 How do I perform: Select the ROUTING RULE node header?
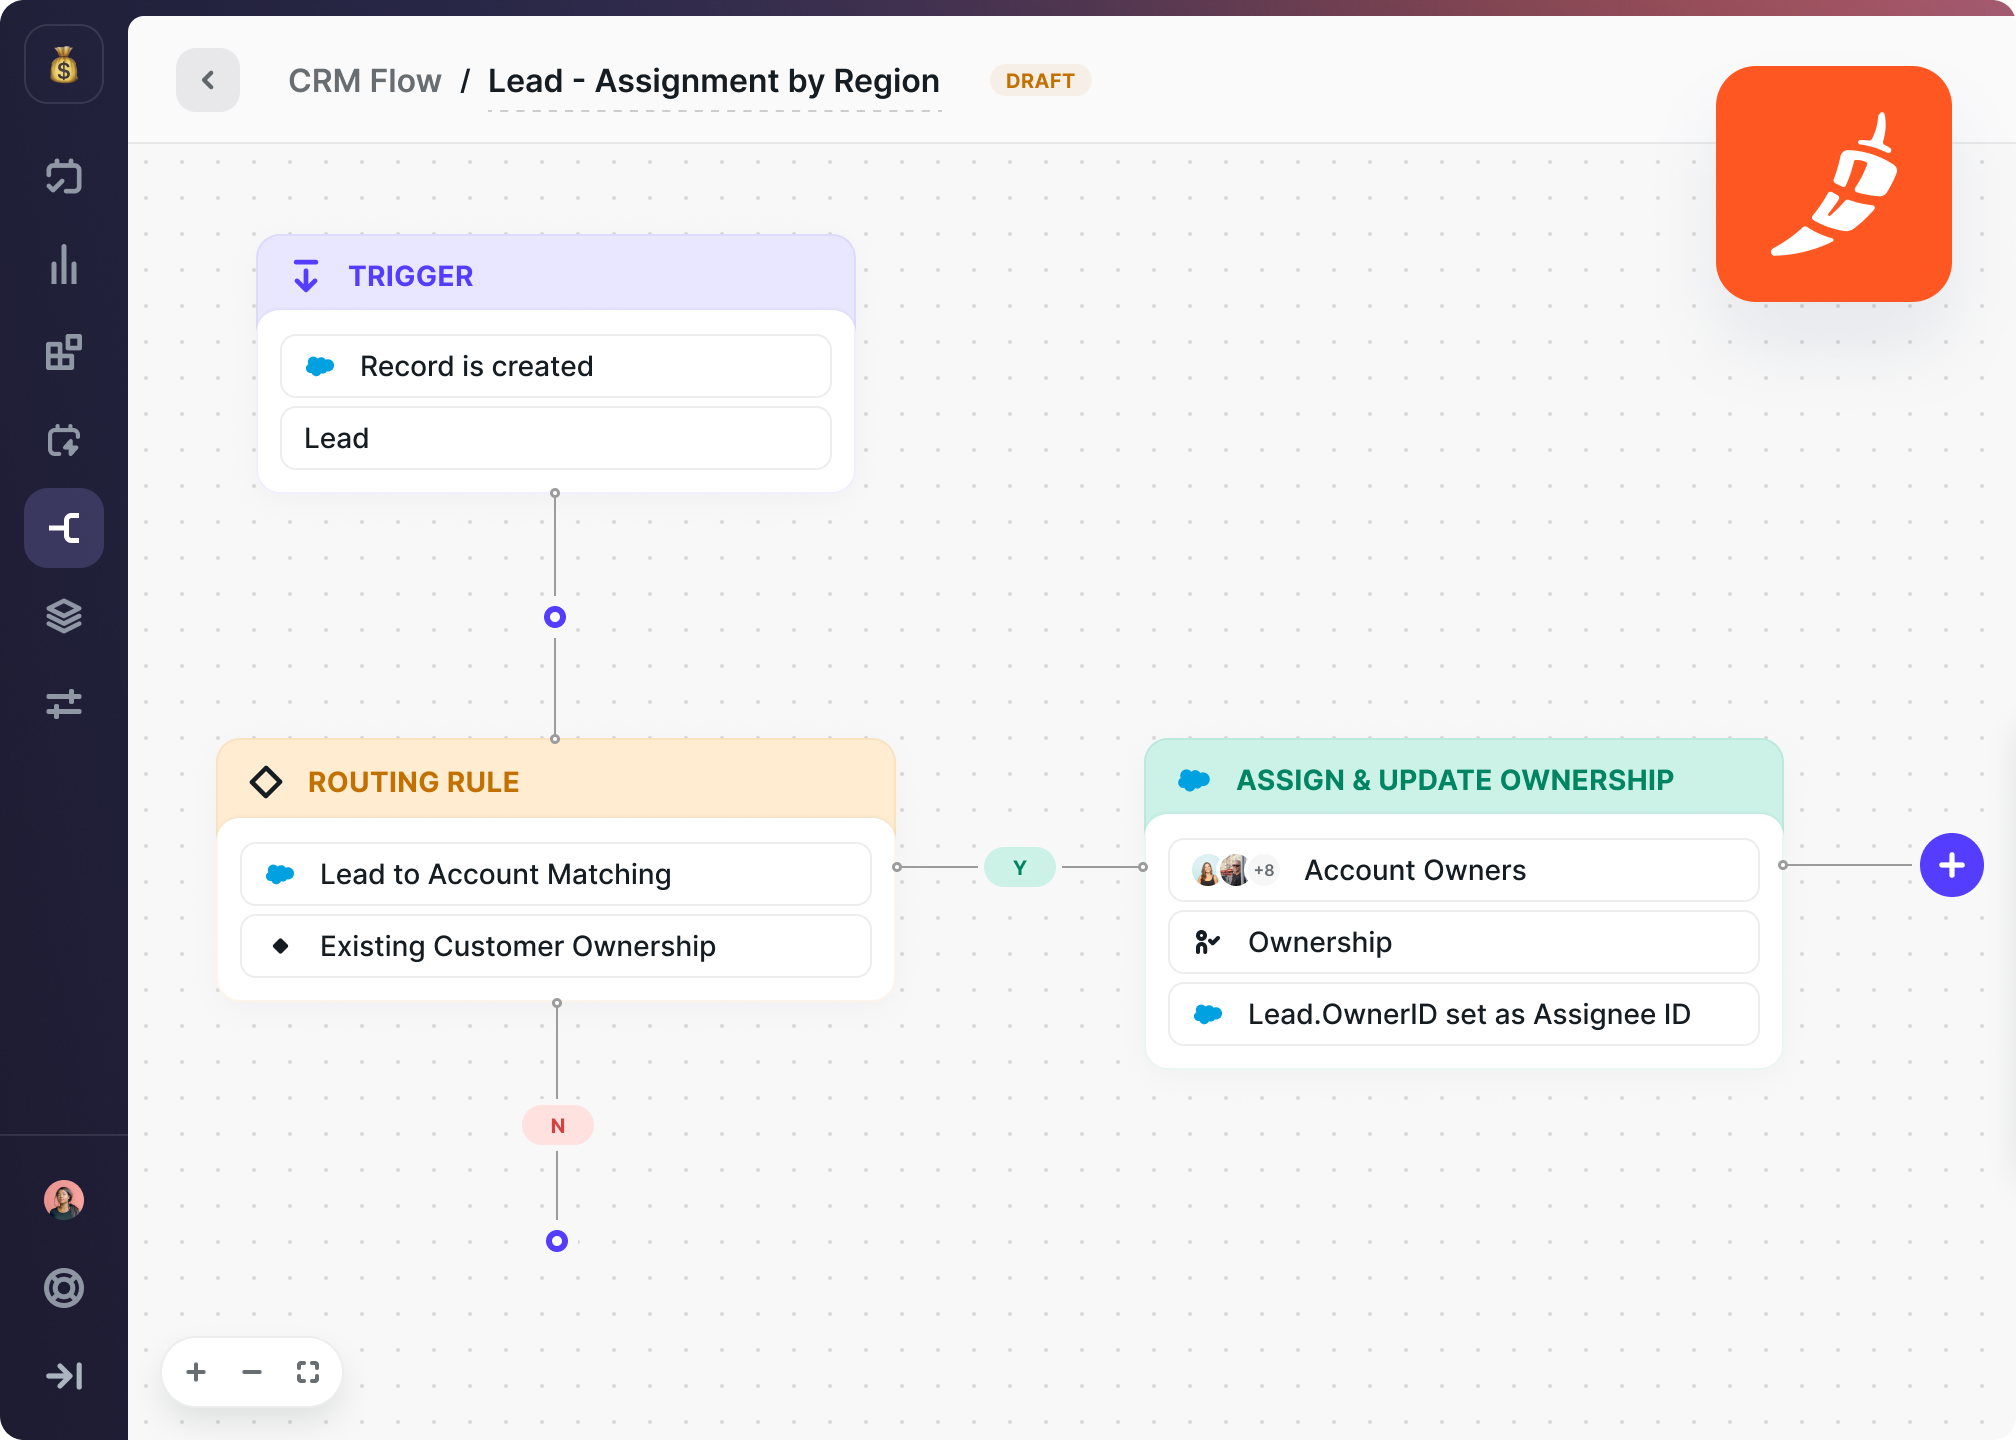(x=556, y=781)
